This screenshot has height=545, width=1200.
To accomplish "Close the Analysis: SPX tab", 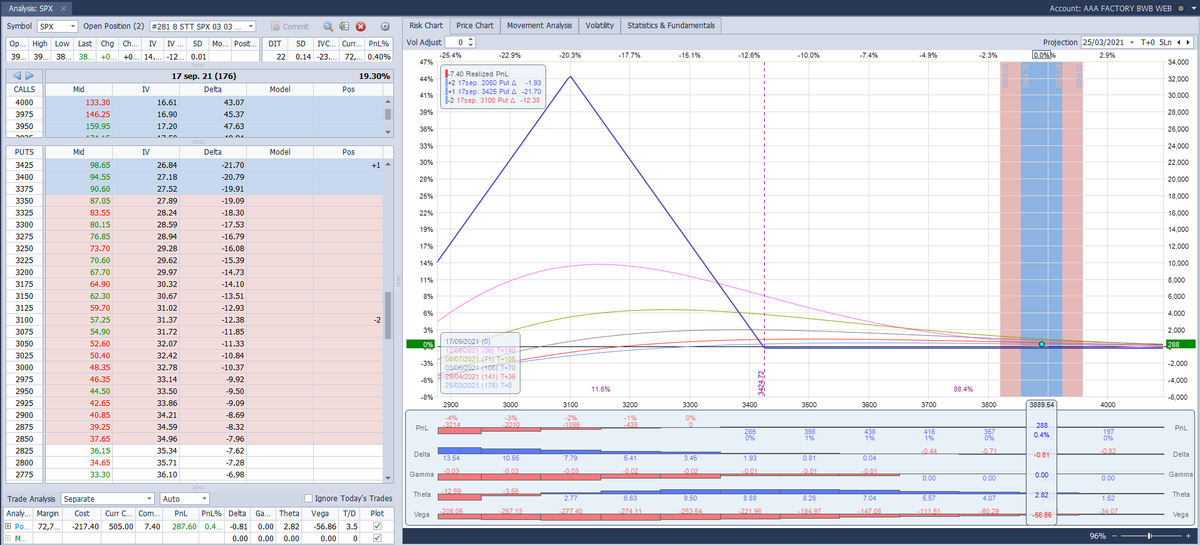I will [64, 8].
